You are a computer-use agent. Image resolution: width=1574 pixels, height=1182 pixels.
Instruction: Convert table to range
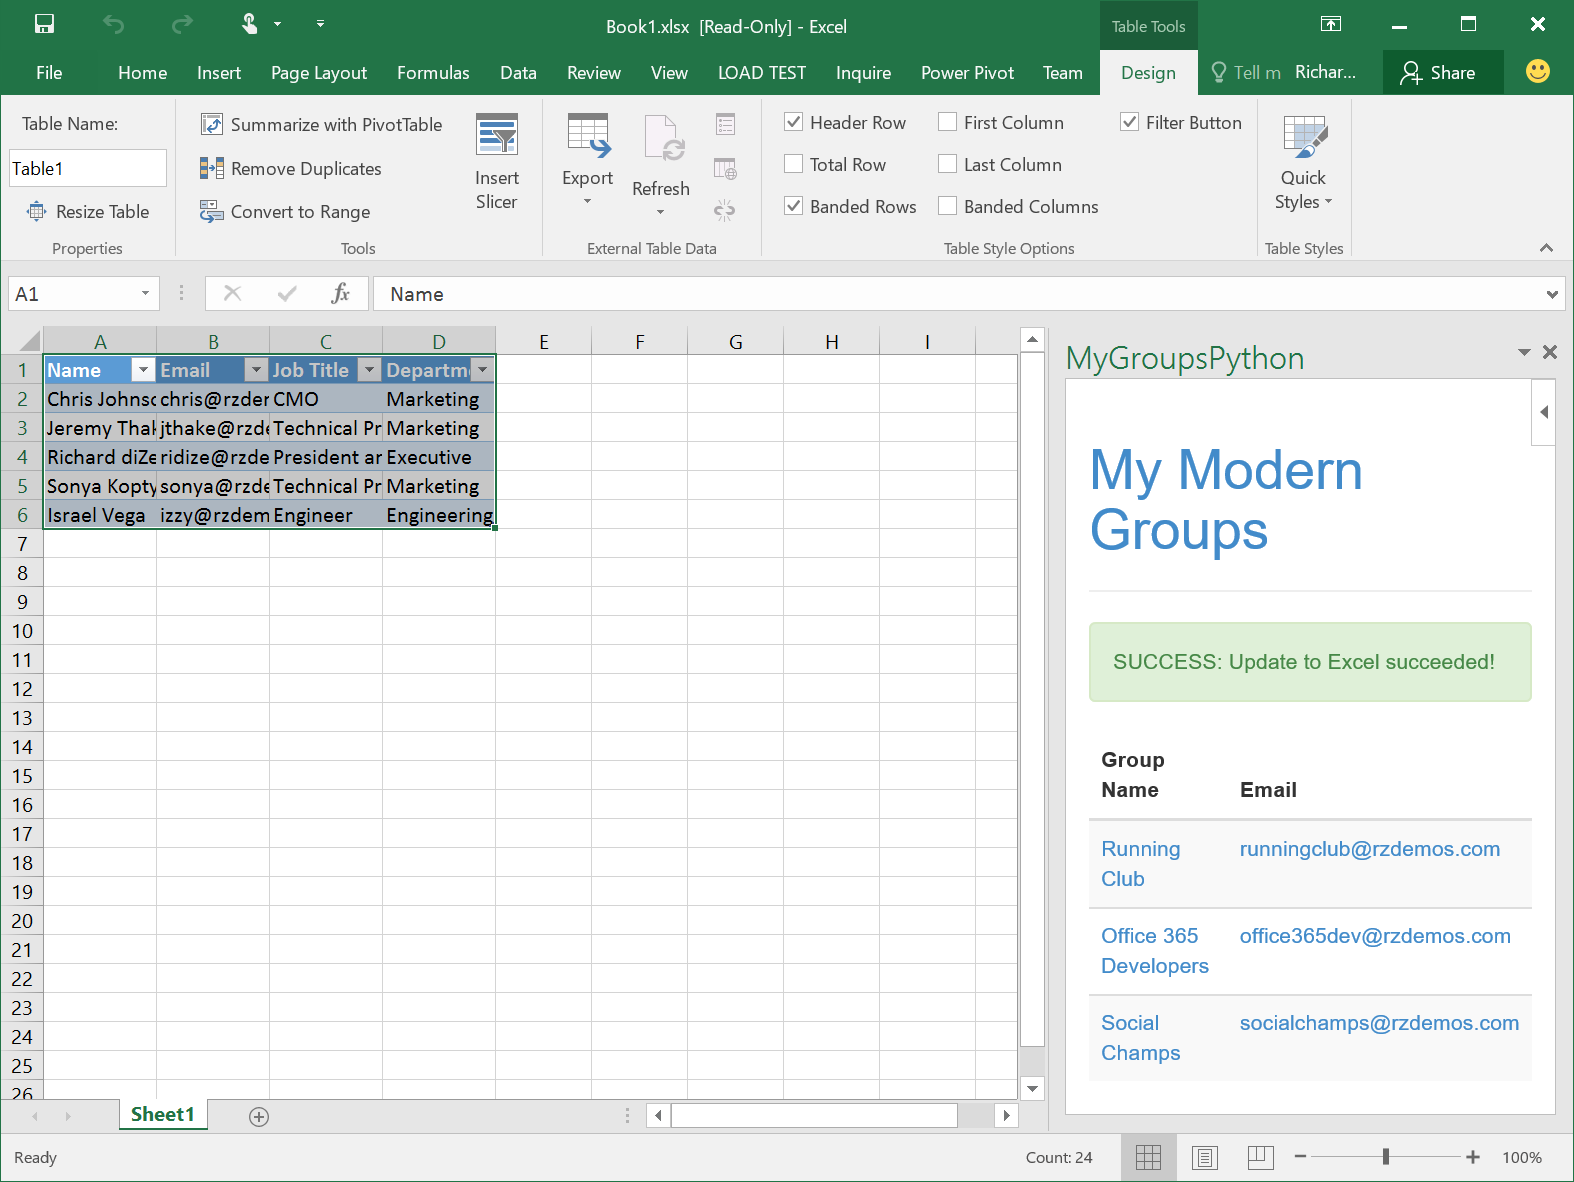pyautogui.click(x=285, y=211)
